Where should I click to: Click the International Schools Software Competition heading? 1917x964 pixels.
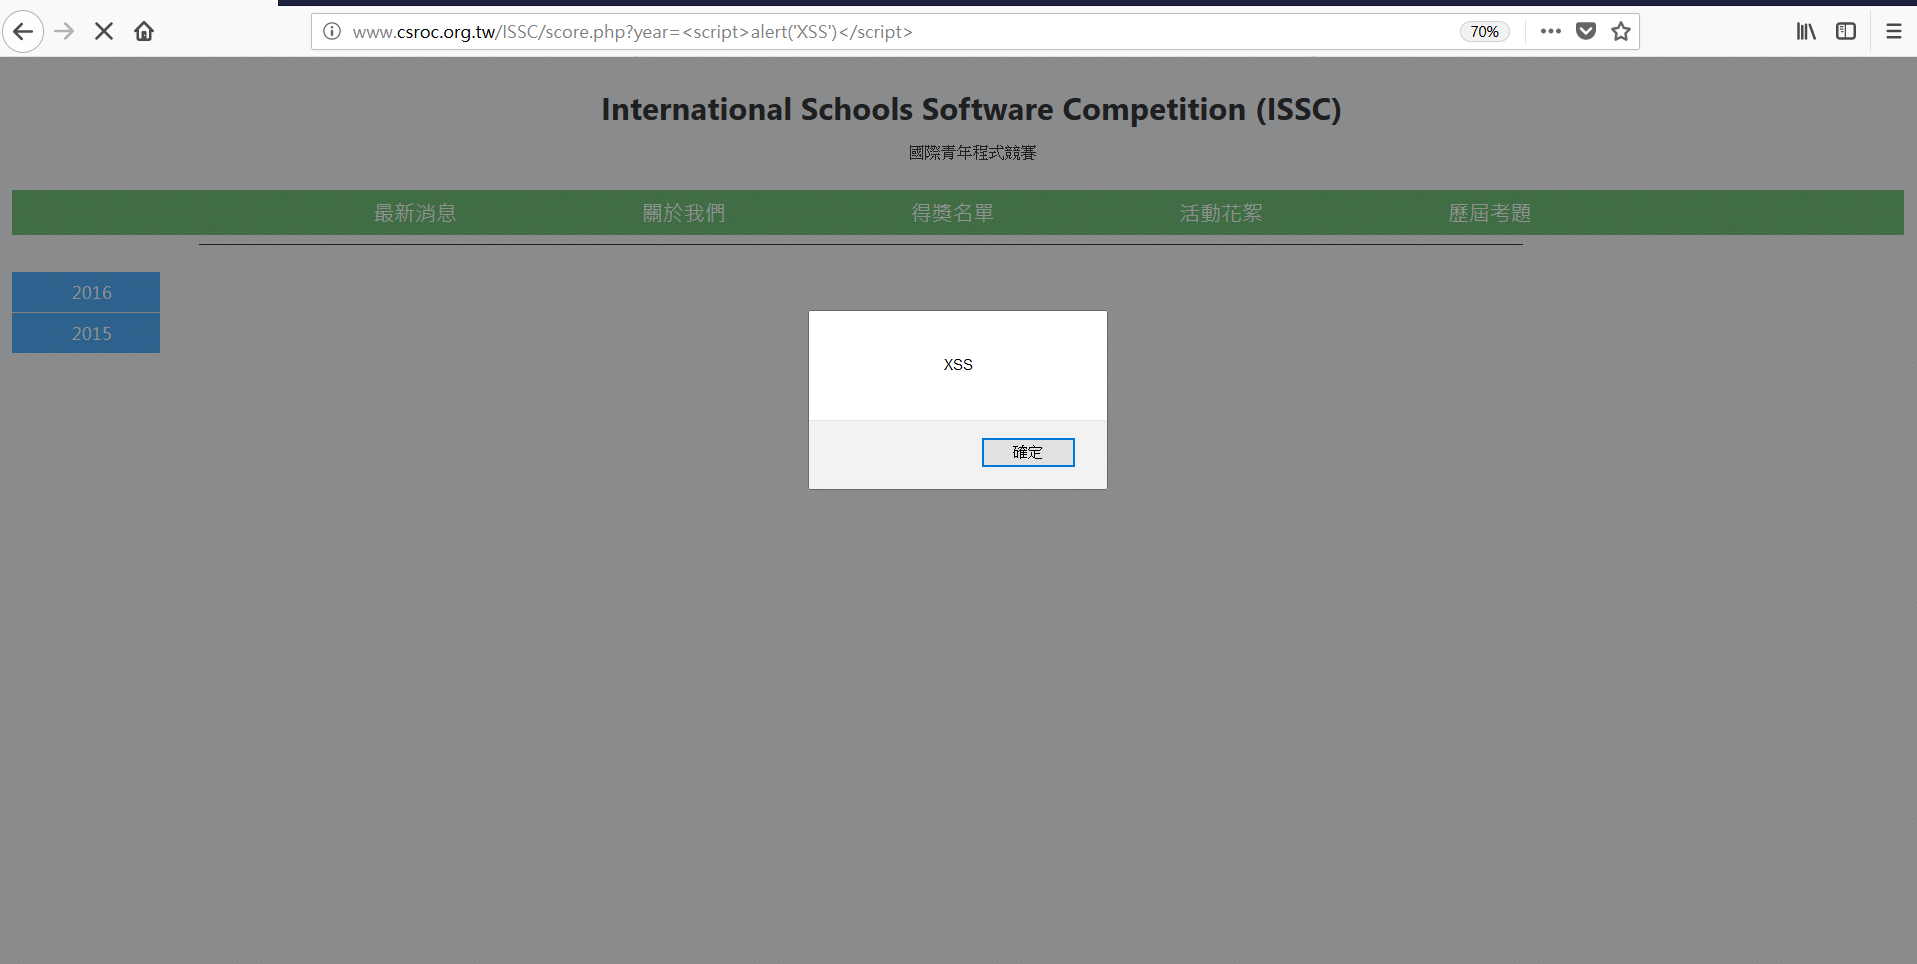pyautogui.click(x=971, y=109)
